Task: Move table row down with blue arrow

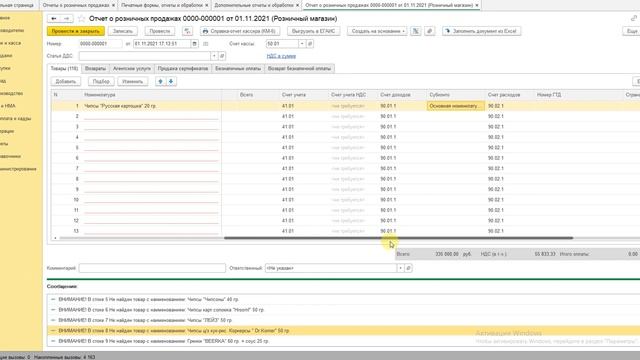Action: tap(171, 82)
